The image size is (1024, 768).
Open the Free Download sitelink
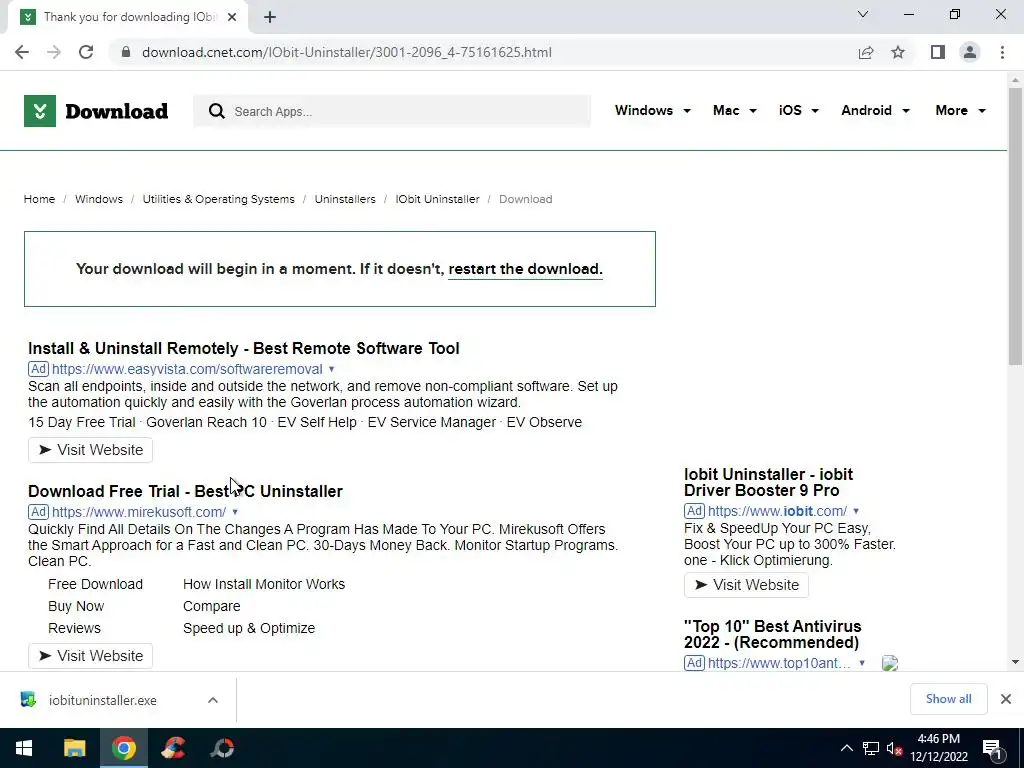(95, 584)
